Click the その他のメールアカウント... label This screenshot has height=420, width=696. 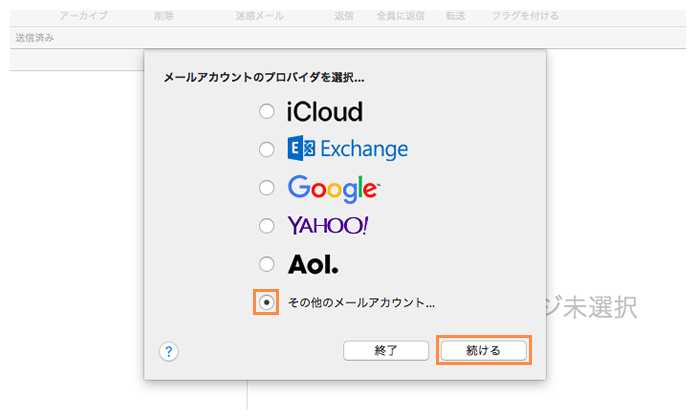click(x=361, y=303)
